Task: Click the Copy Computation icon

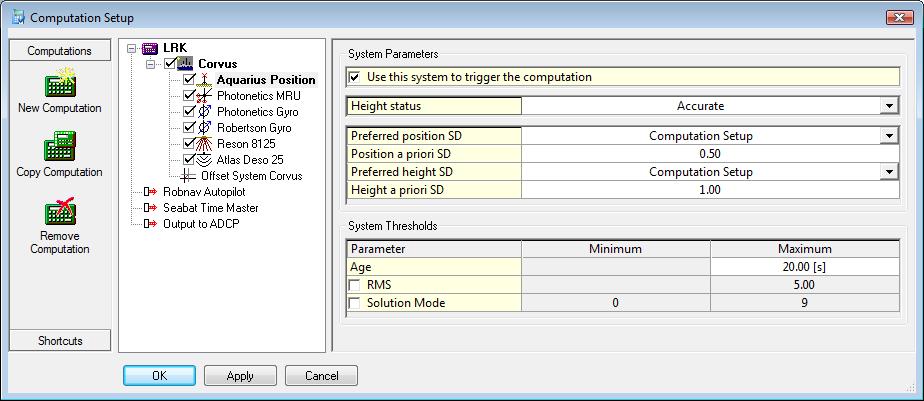Action: (59, 148)
